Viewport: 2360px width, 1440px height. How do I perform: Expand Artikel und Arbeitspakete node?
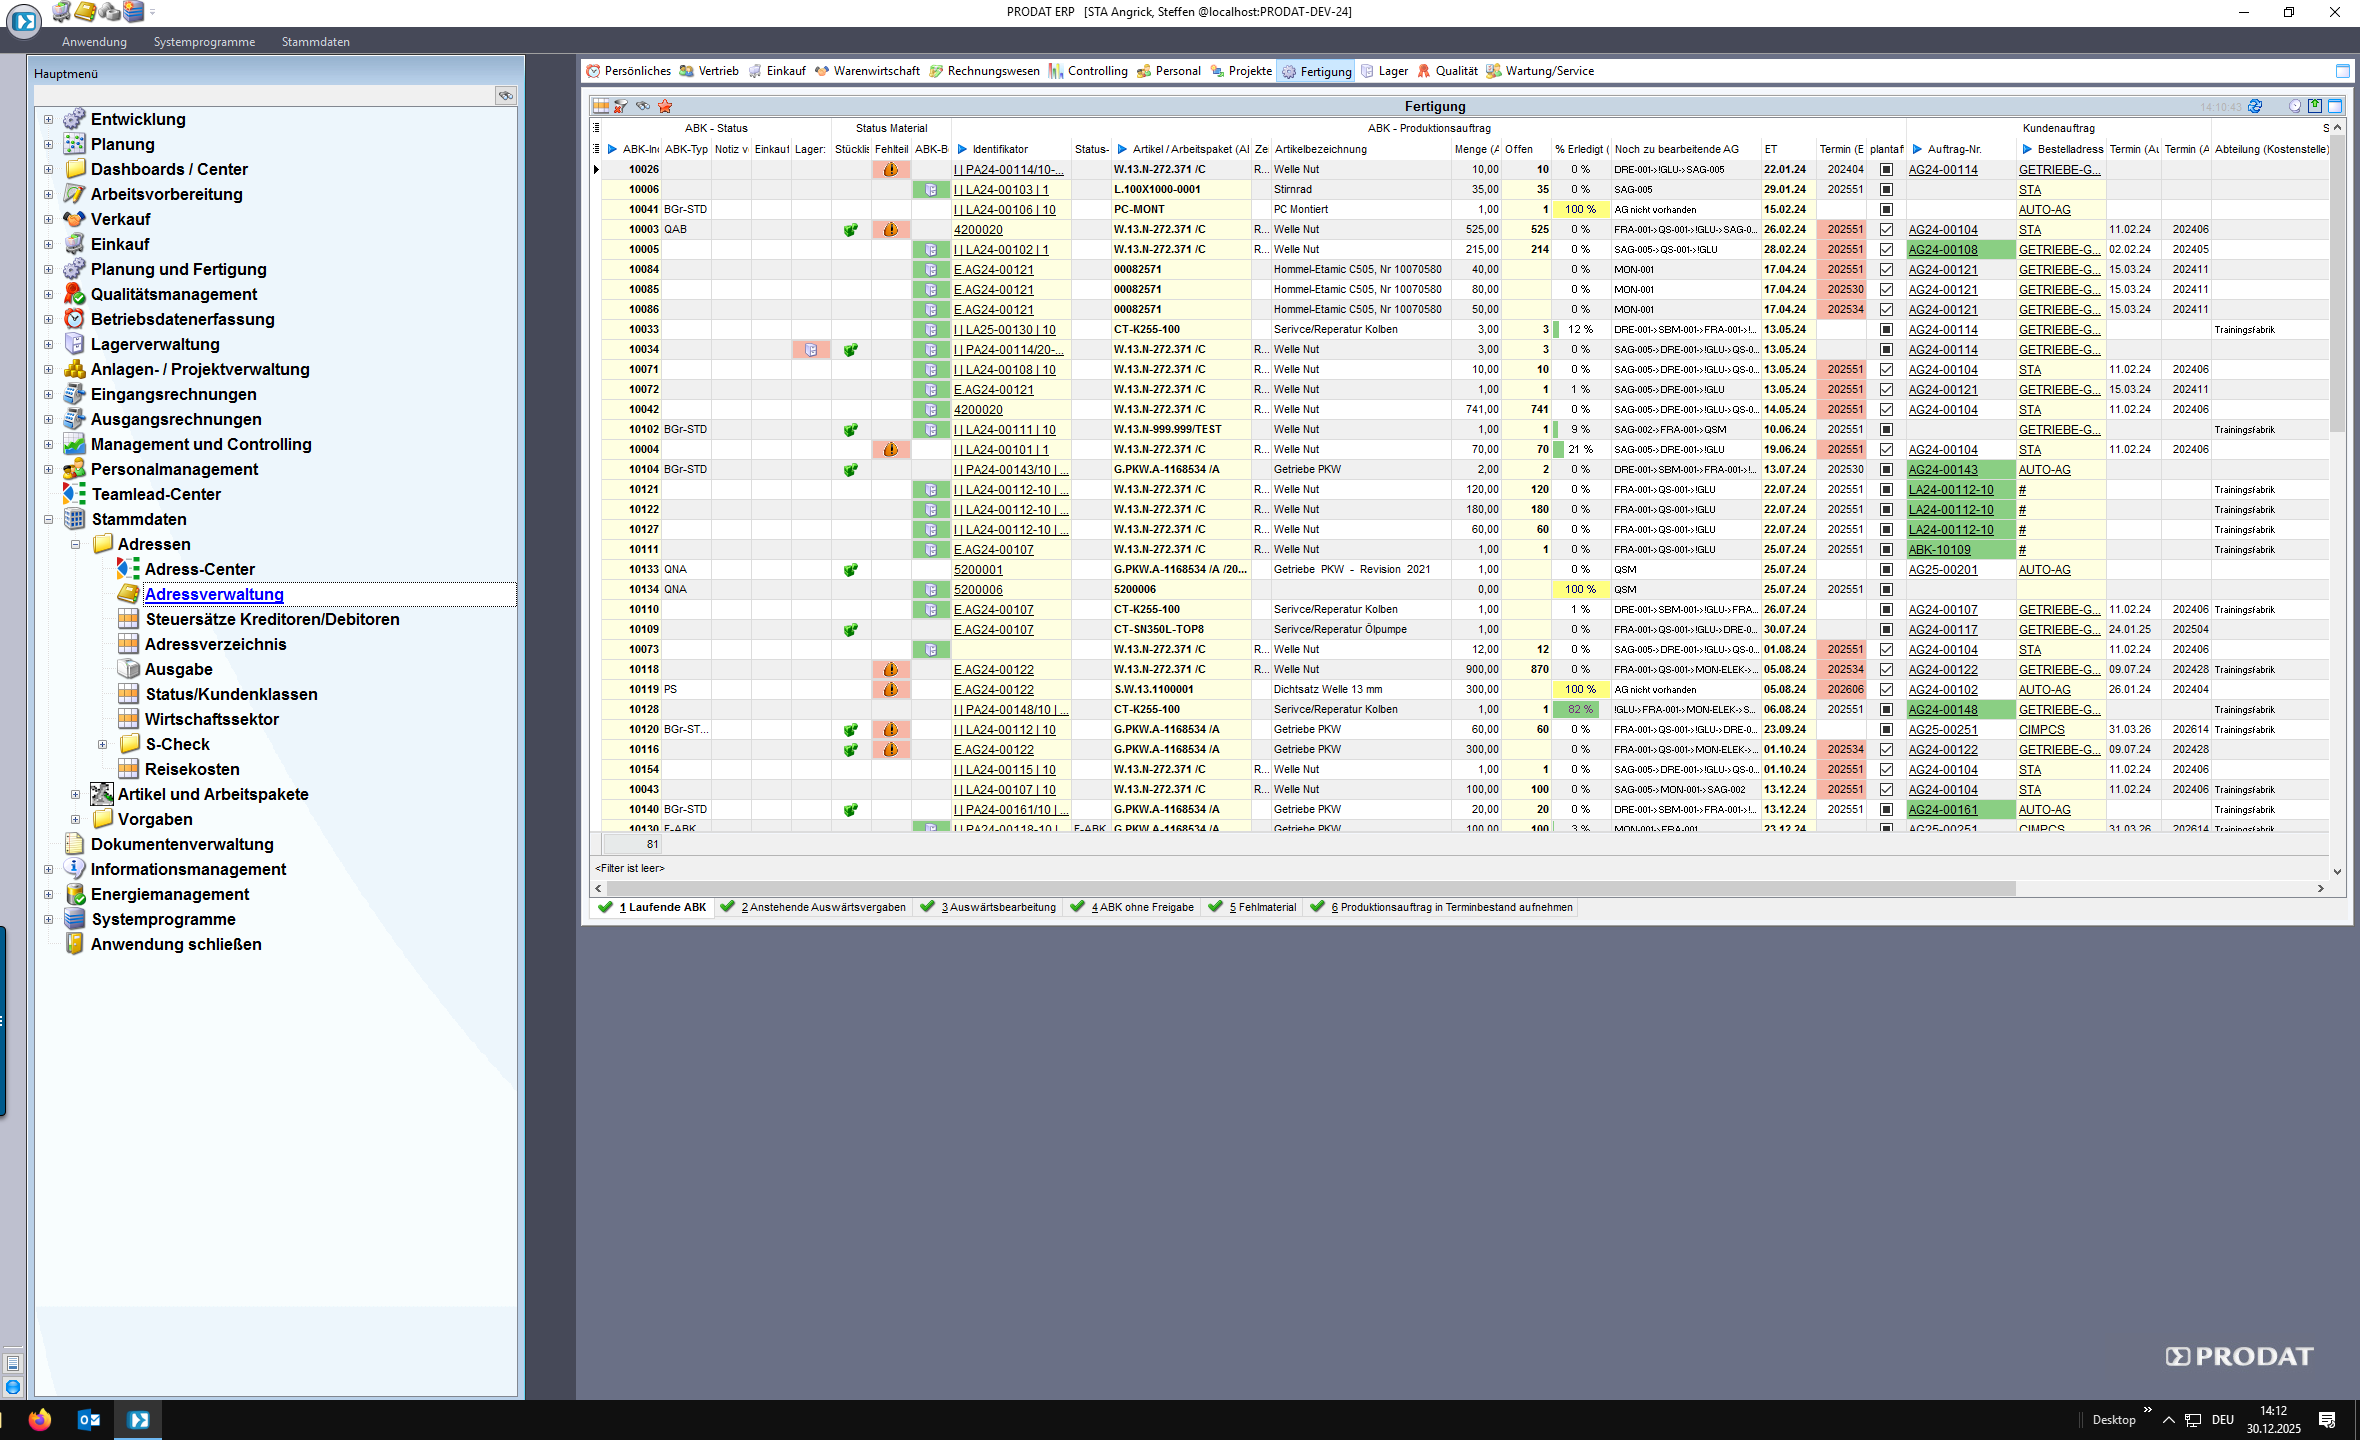pyautogui.click(x=75, y=795)
